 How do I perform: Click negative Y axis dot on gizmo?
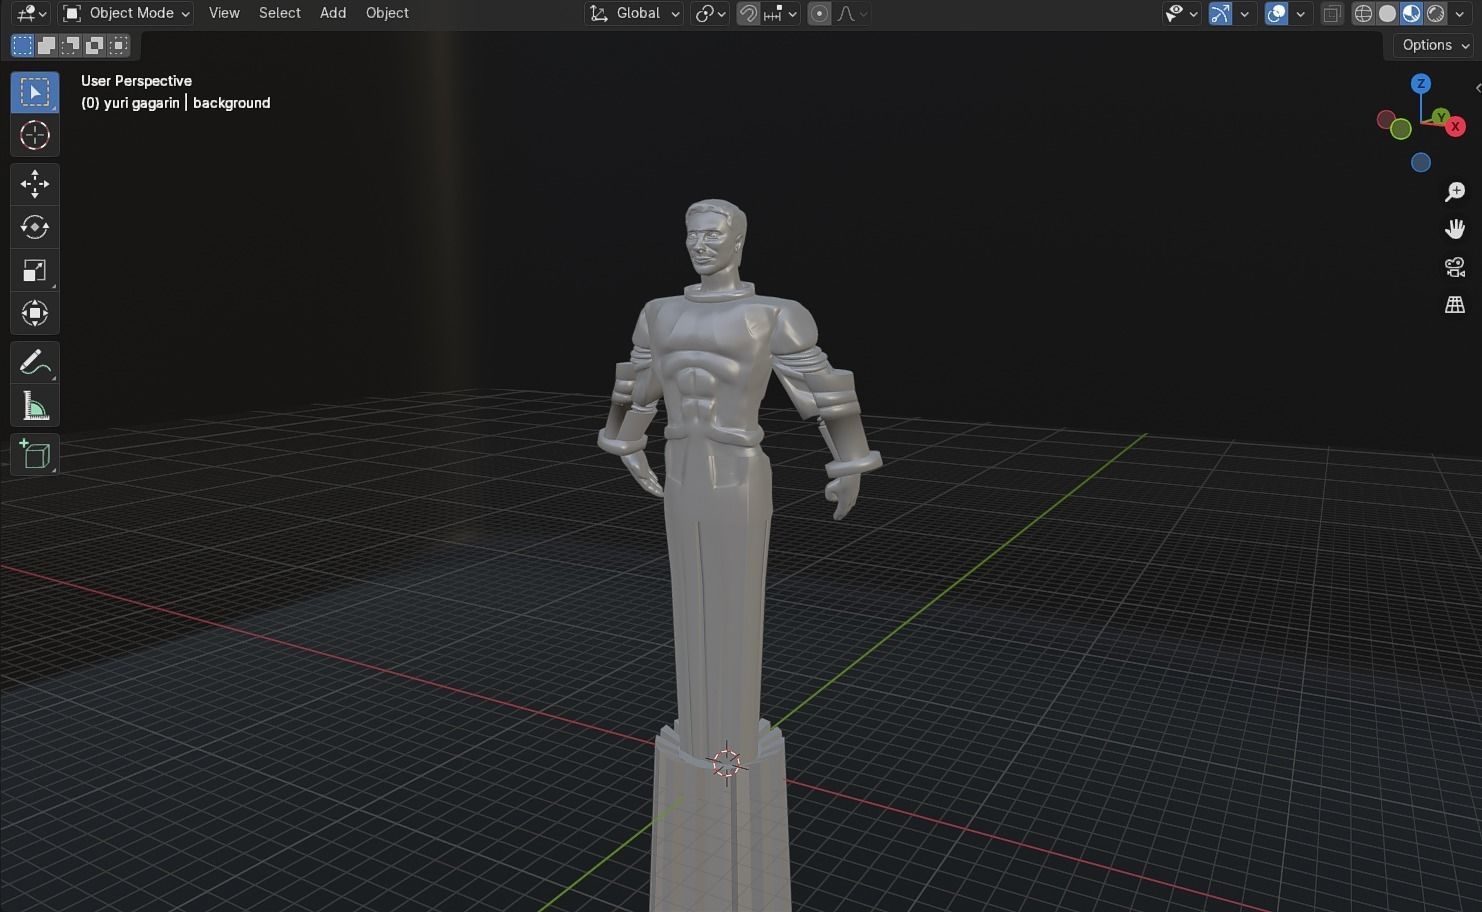[x=1401, y=129]
